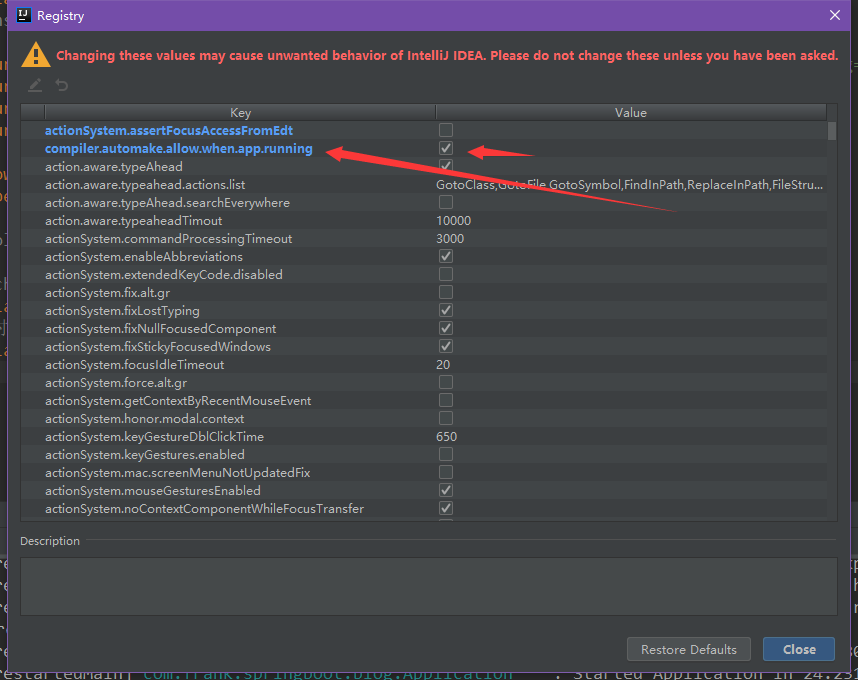Screen dimensions: 858x680
Task: Select actionSystem.mac.screenMenuNotUpdatedFix key
Action: [177, 473]
